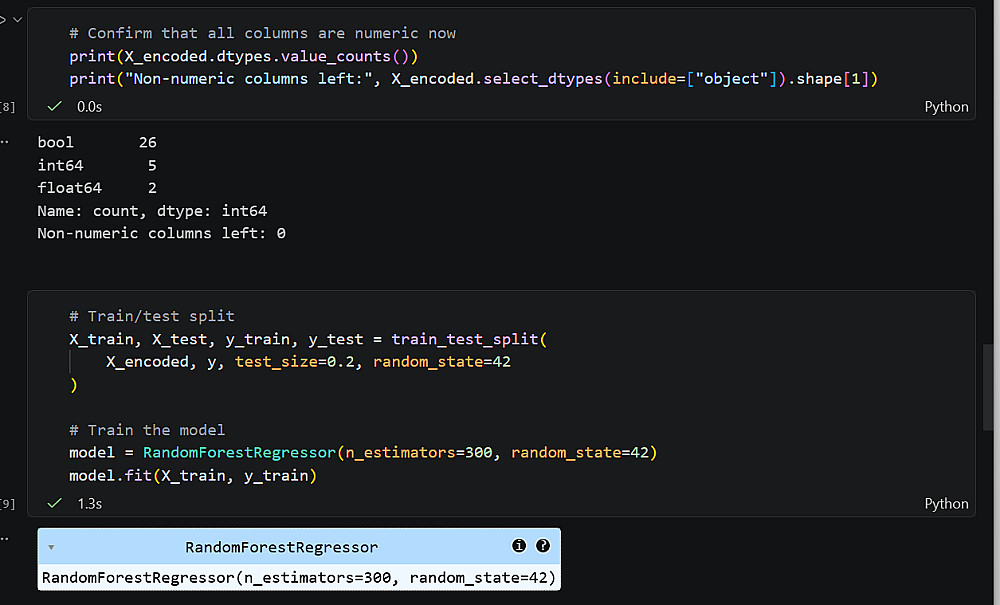The width and height of the screenshot is (1000, 605).
Task: Open the RandomForestRegressor '?' documentation icon
Action: [x=543, y=546]
